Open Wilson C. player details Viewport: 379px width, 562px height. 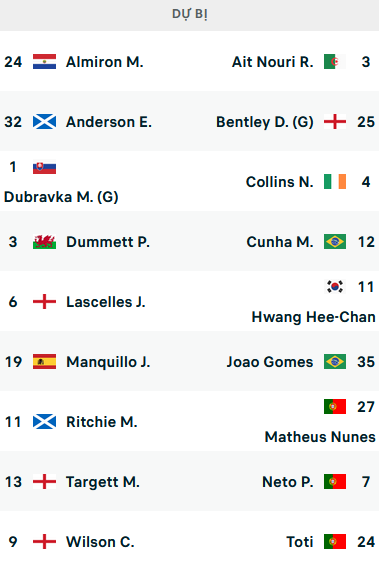[x=100, y=542]
